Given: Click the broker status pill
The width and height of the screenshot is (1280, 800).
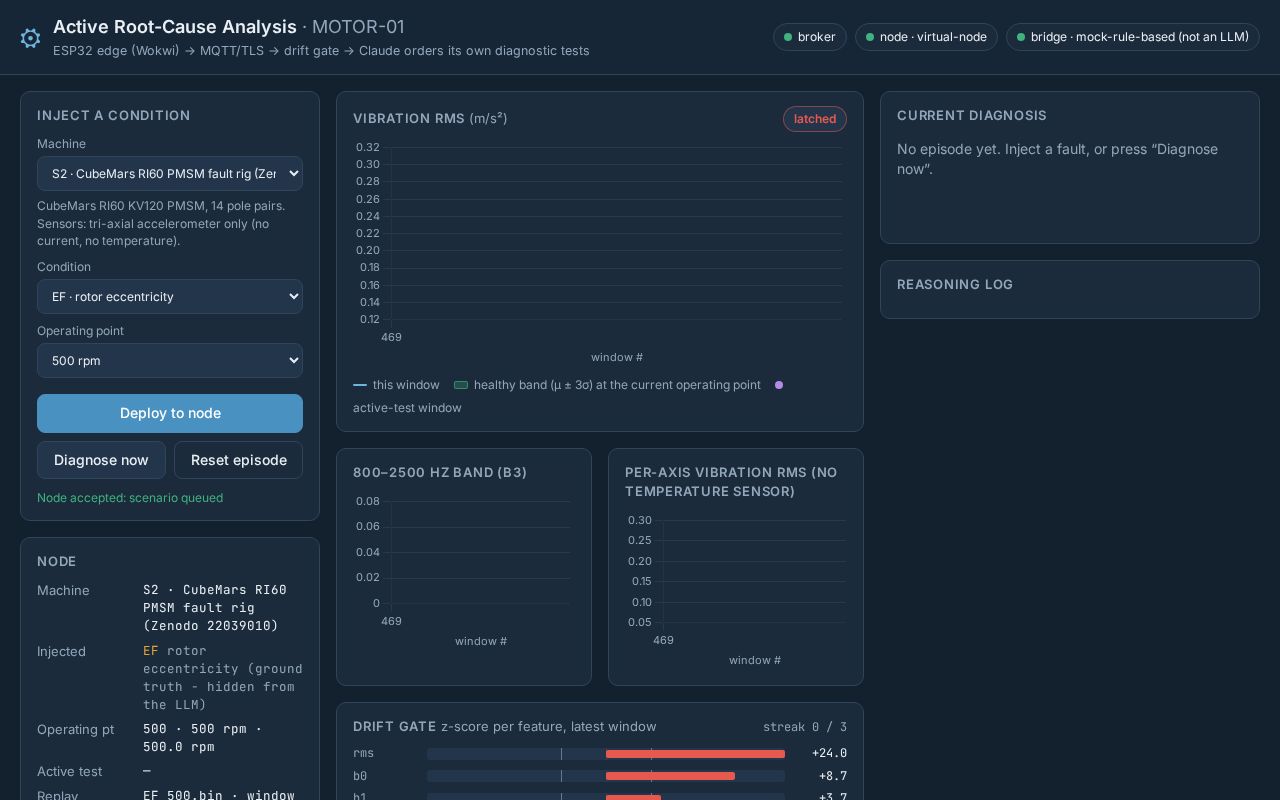Looking at the screenshot, I should click(810, 37).
